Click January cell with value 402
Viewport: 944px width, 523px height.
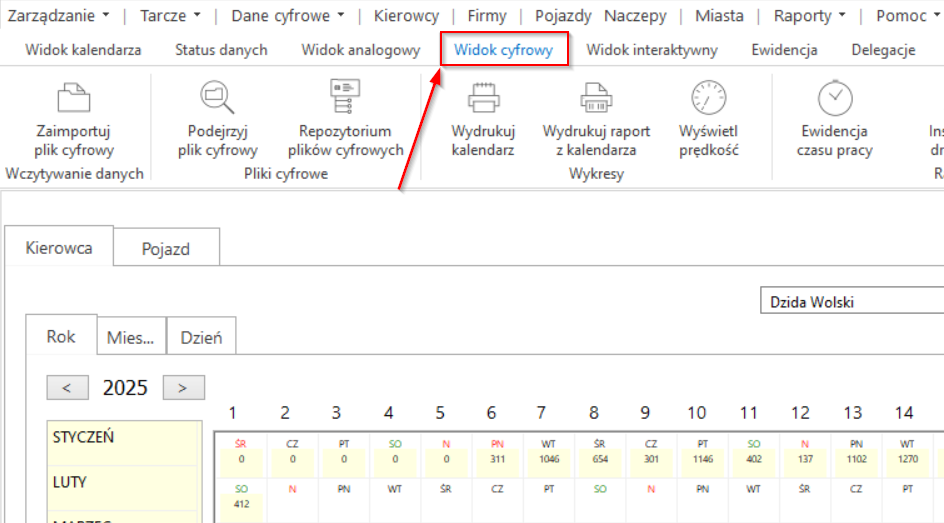pyautogui.click(x=754, y=456)
